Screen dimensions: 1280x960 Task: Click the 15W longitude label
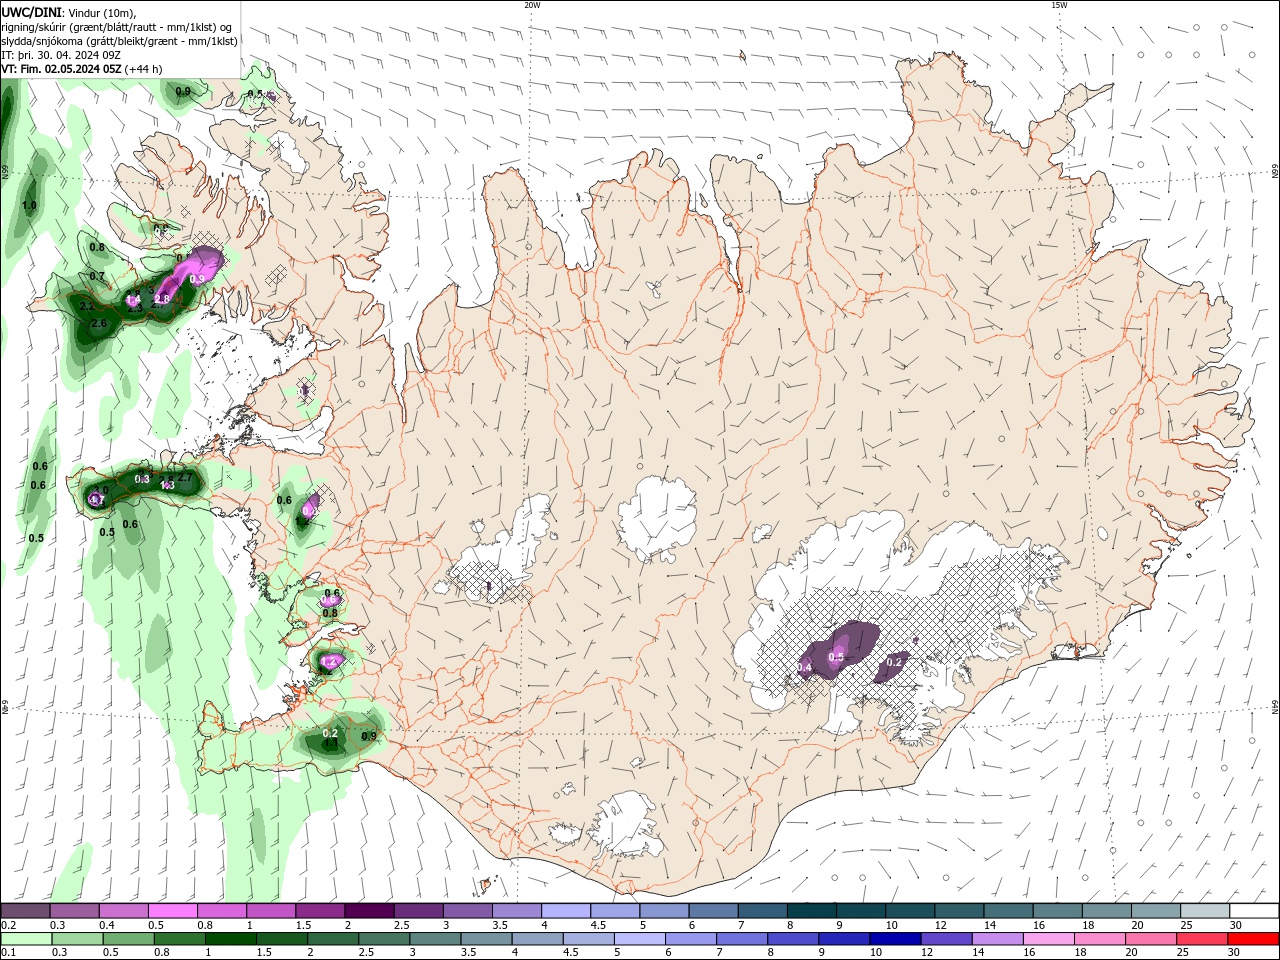click(x=1059, y=5)
